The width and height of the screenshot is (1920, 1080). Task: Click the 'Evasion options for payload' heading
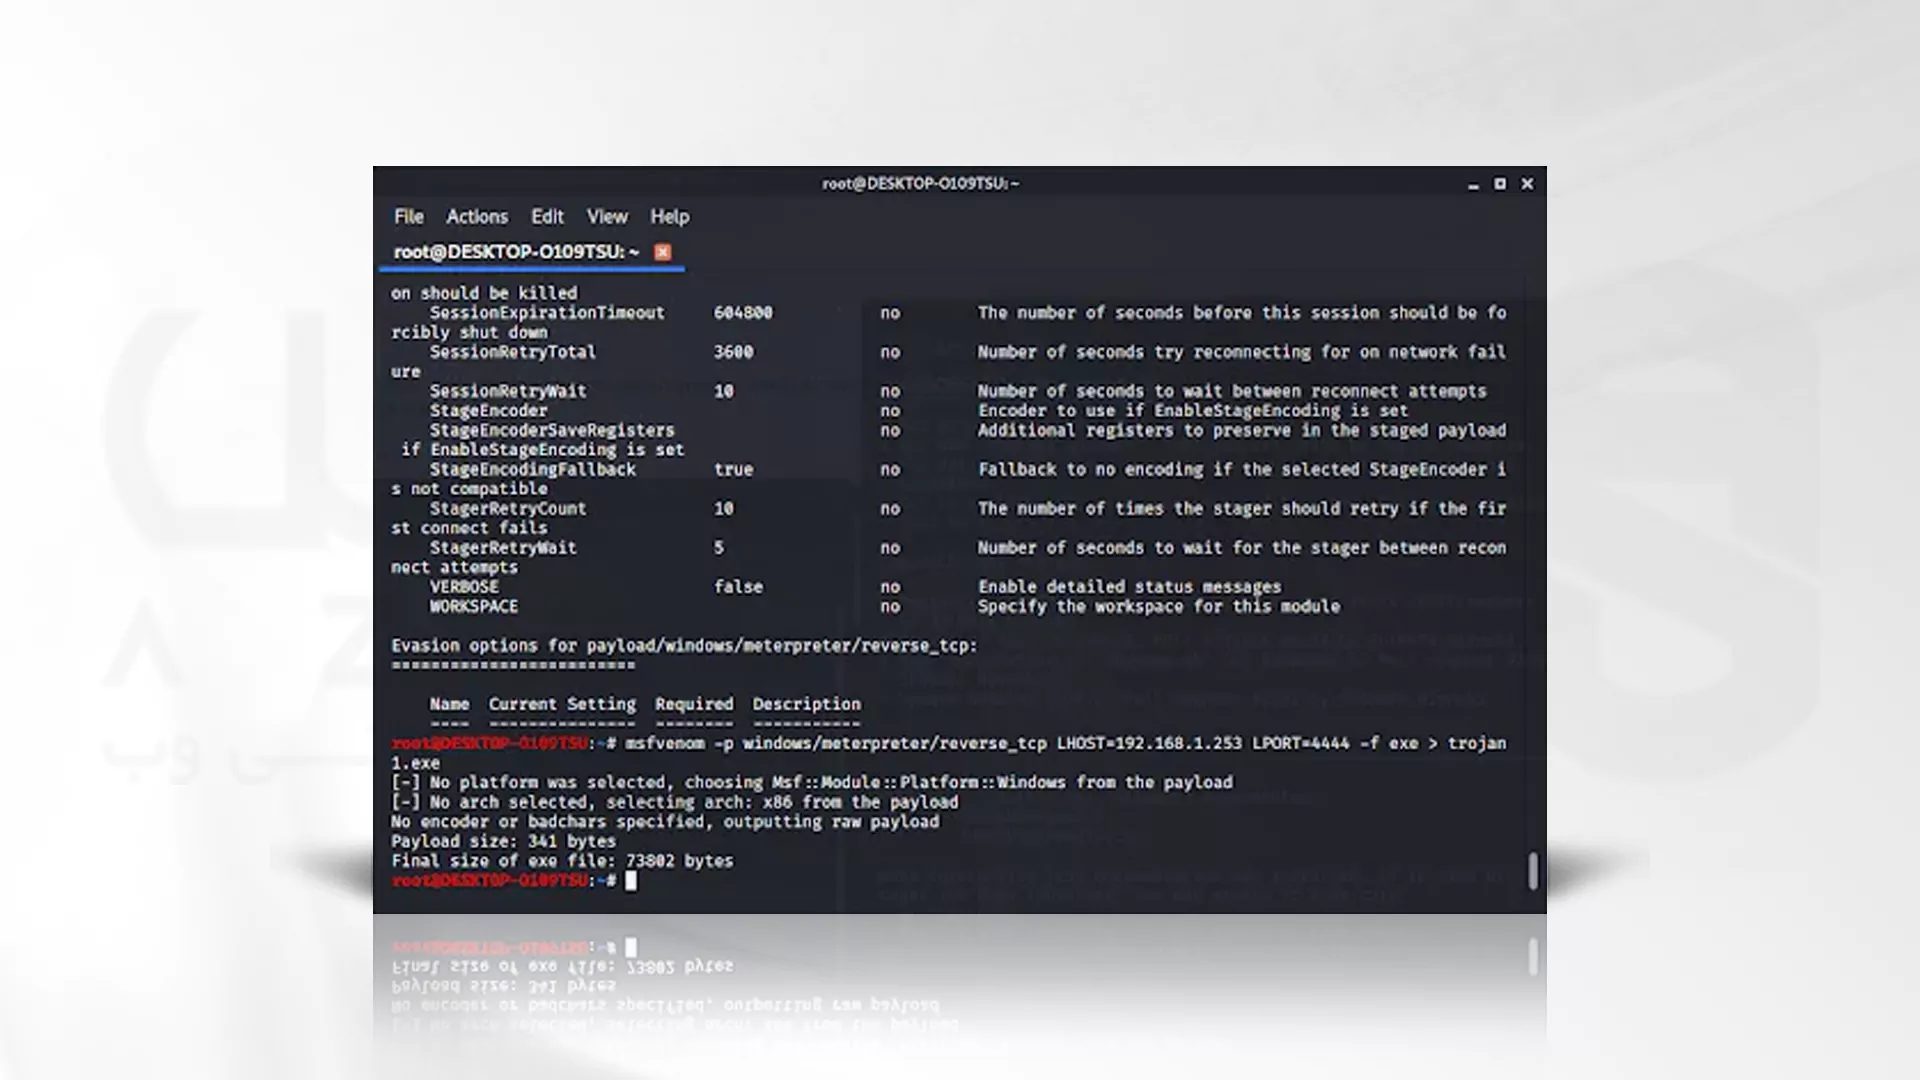click(x=684, y=646)
